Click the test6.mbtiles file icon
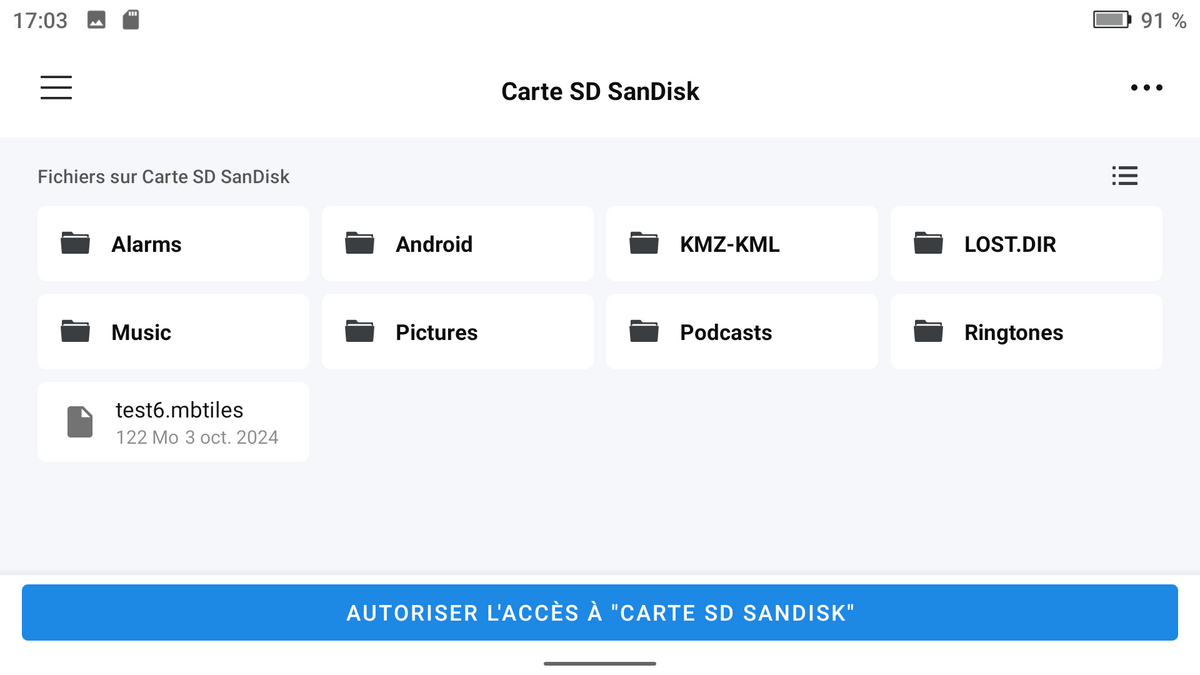This screenshot has height=675, width=1200. tap(80, 422)
